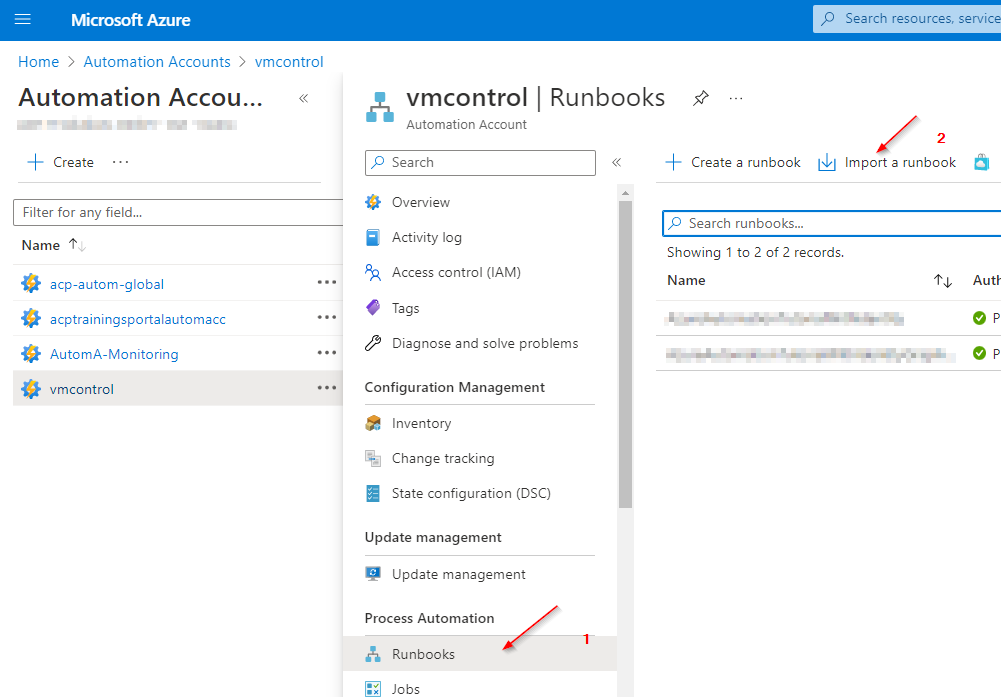The width and height of the screenshot is (1001, 697).
Task: Open context menu for AutomA-Monitoring
Action: pos(327,352)
